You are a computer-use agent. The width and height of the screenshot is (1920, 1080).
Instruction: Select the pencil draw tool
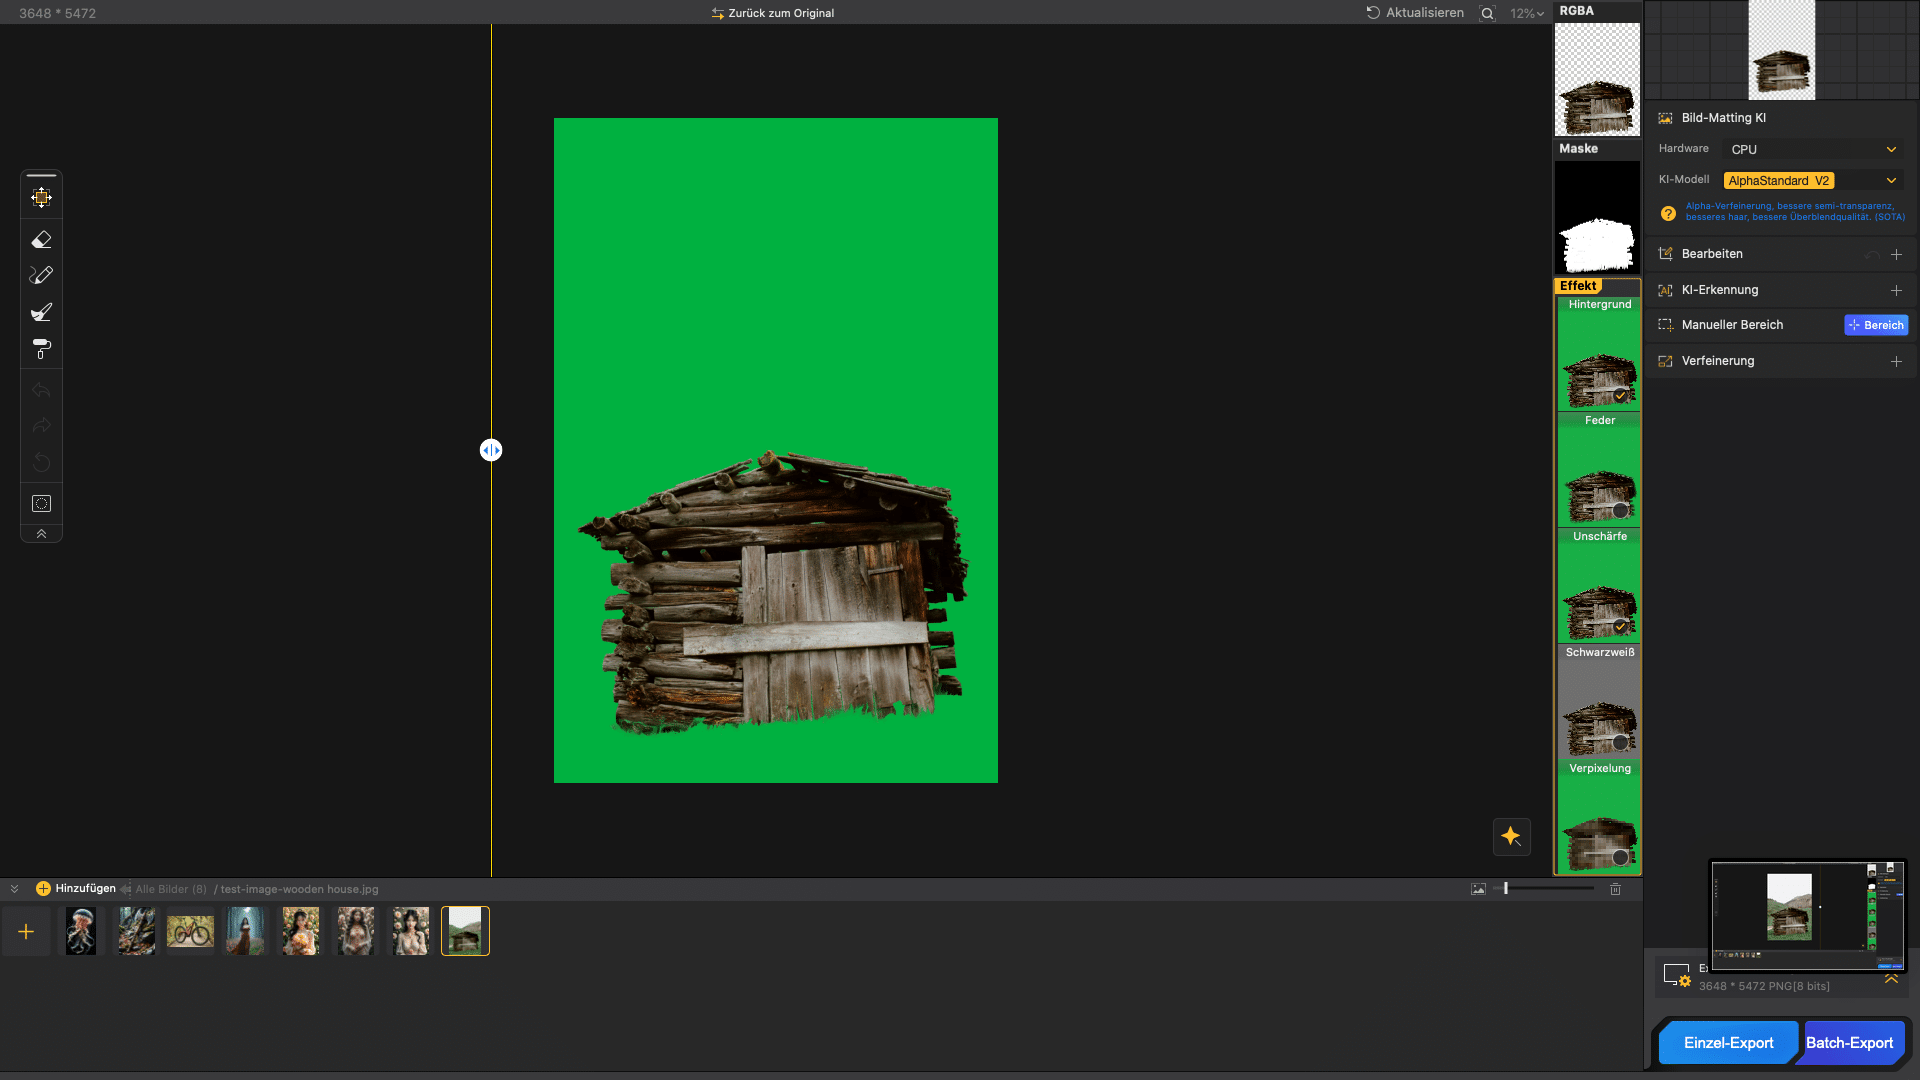click(41, 275)
